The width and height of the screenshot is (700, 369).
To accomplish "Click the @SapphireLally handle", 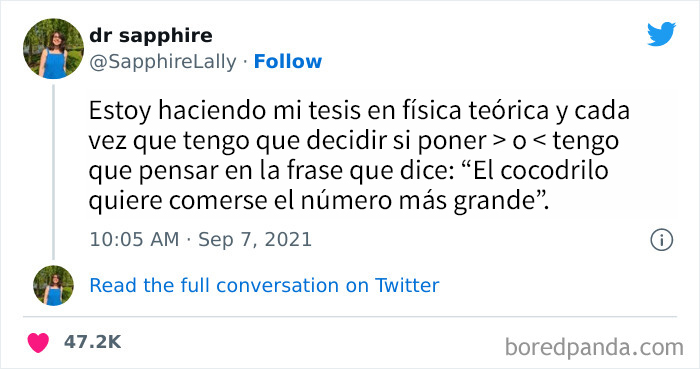I will (163, 62).
